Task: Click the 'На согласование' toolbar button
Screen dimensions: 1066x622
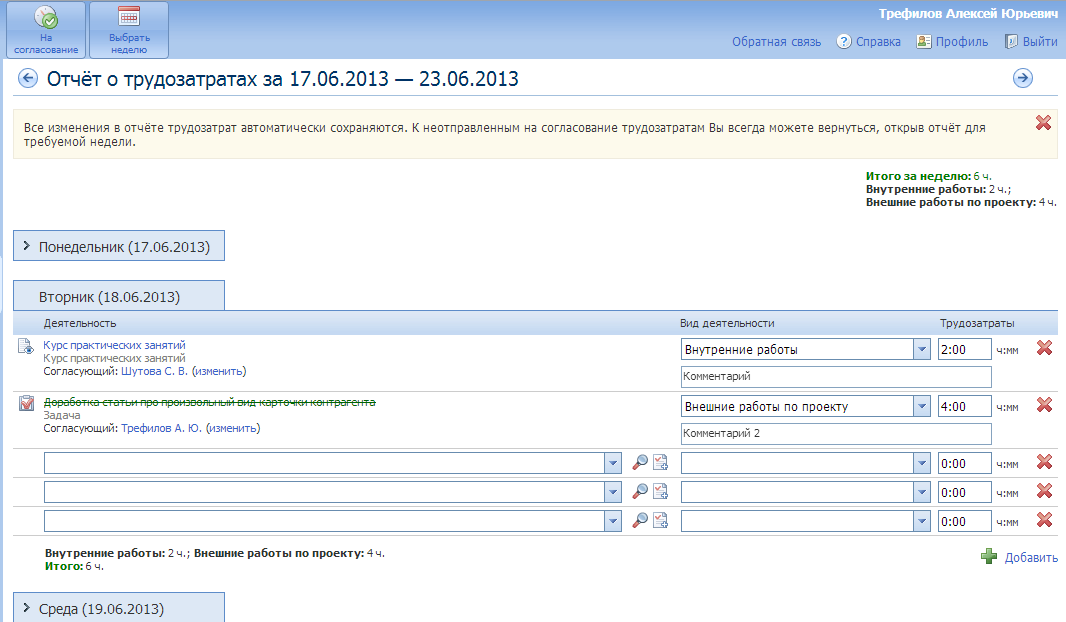Action: click(x=46, y=30)
